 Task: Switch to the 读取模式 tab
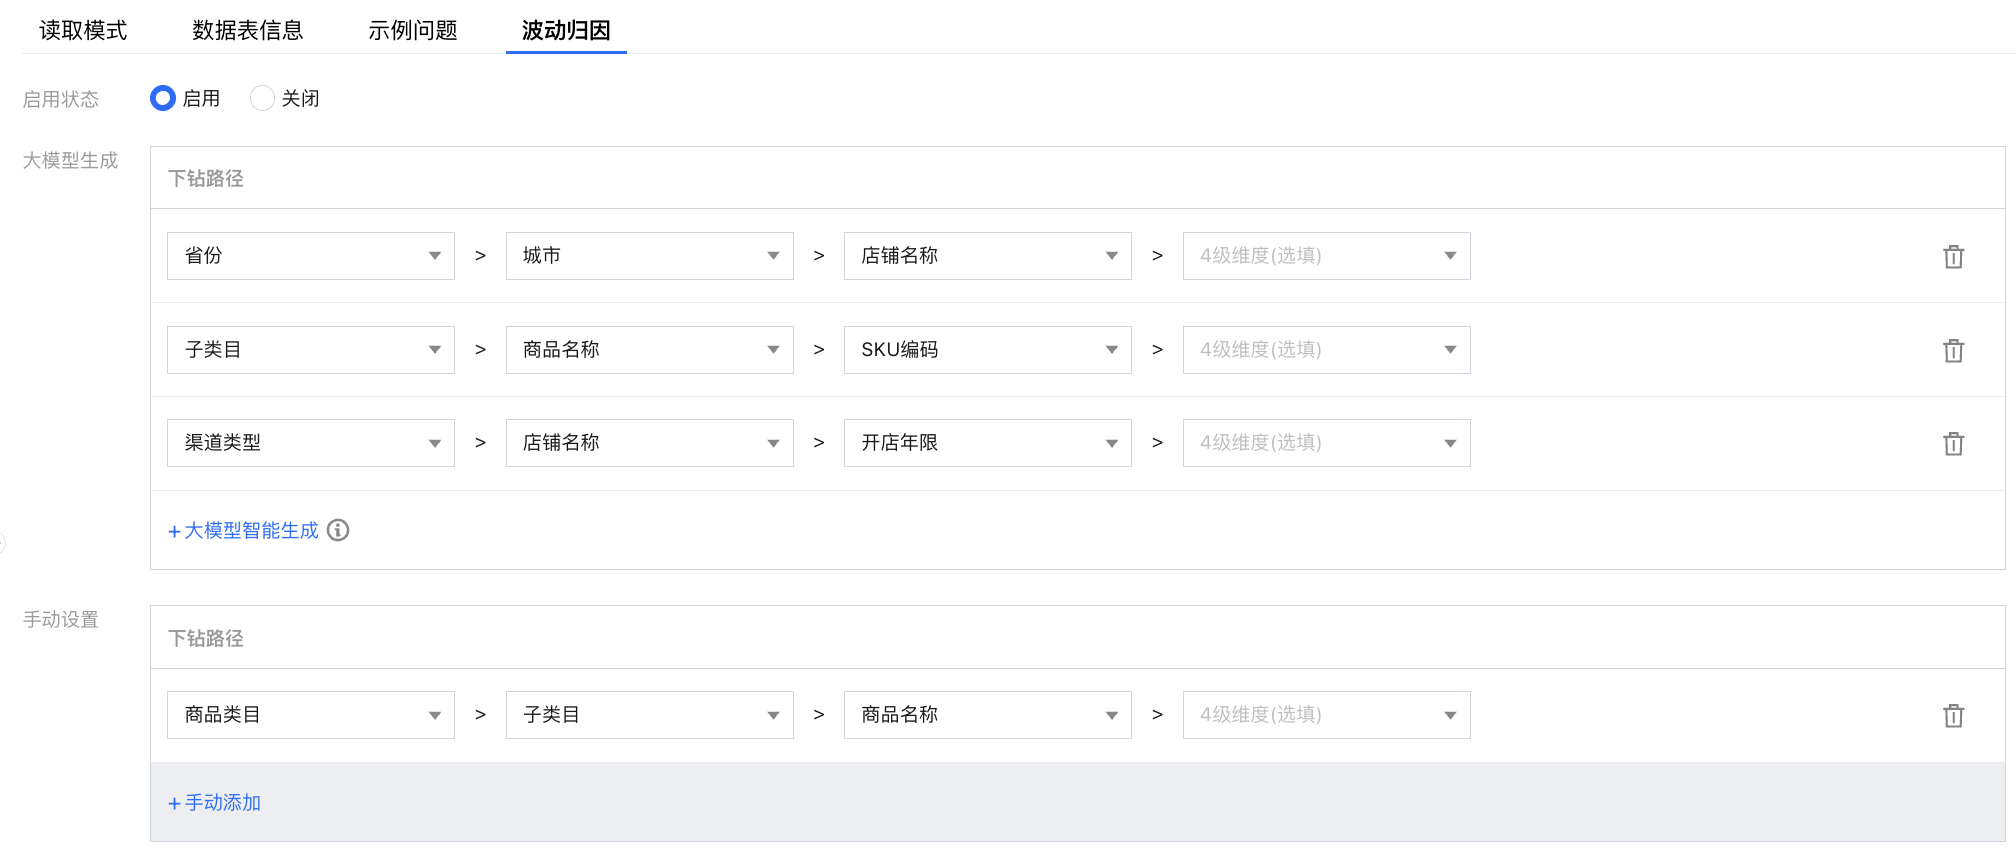83,30
